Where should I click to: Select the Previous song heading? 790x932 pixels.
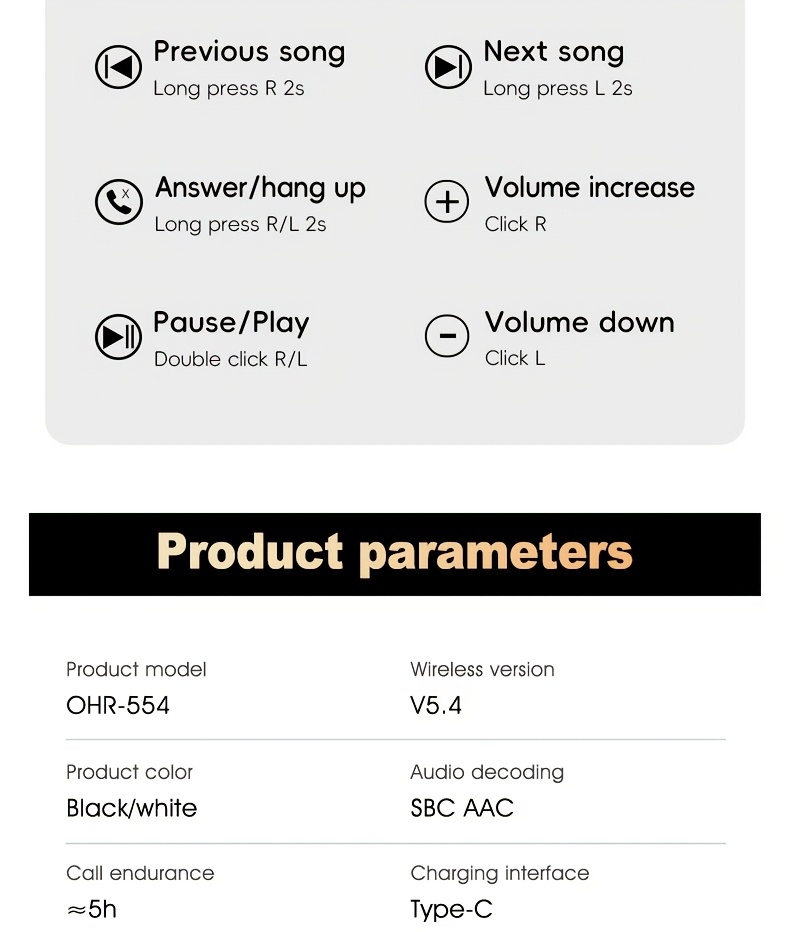pyautogui.click(x=249, y=52)
